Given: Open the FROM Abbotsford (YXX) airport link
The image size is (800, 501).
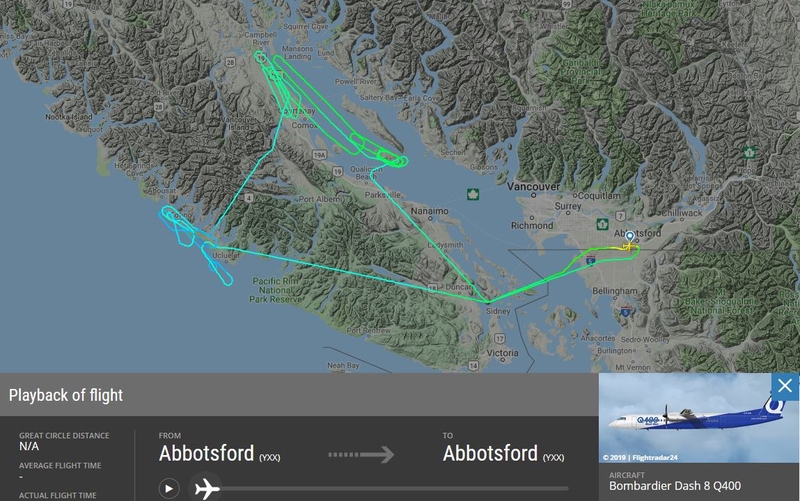Looking at the screenshot, I should 219,454.
